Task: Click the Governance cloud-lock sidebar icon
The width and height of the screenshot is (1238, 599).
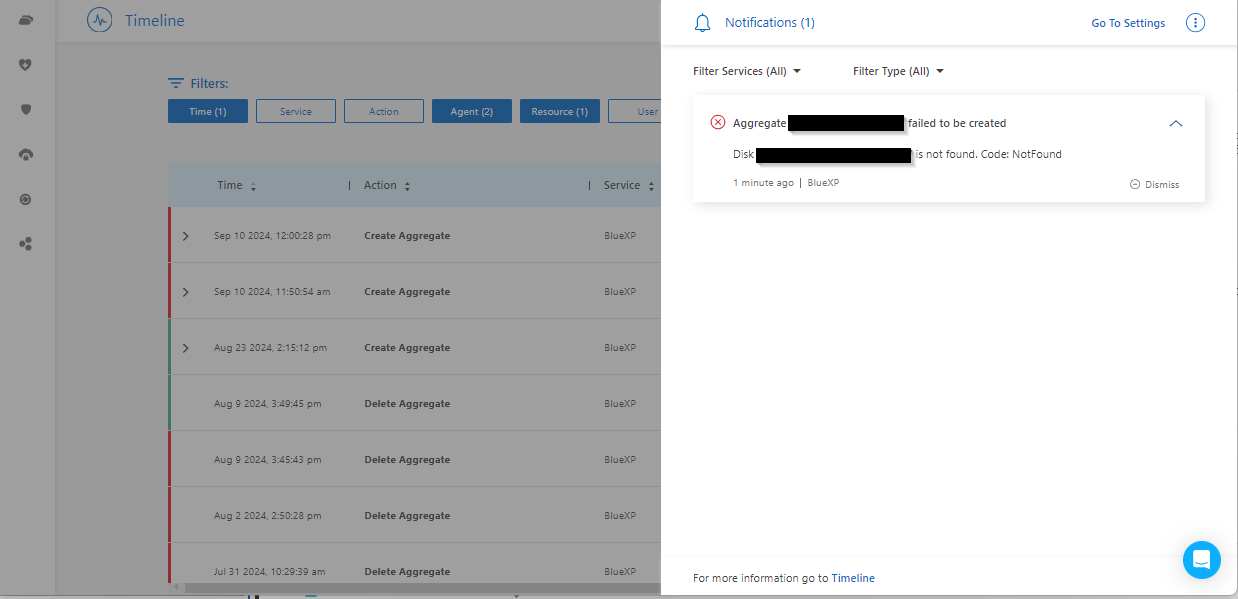Action: click(x=27, y=154)
